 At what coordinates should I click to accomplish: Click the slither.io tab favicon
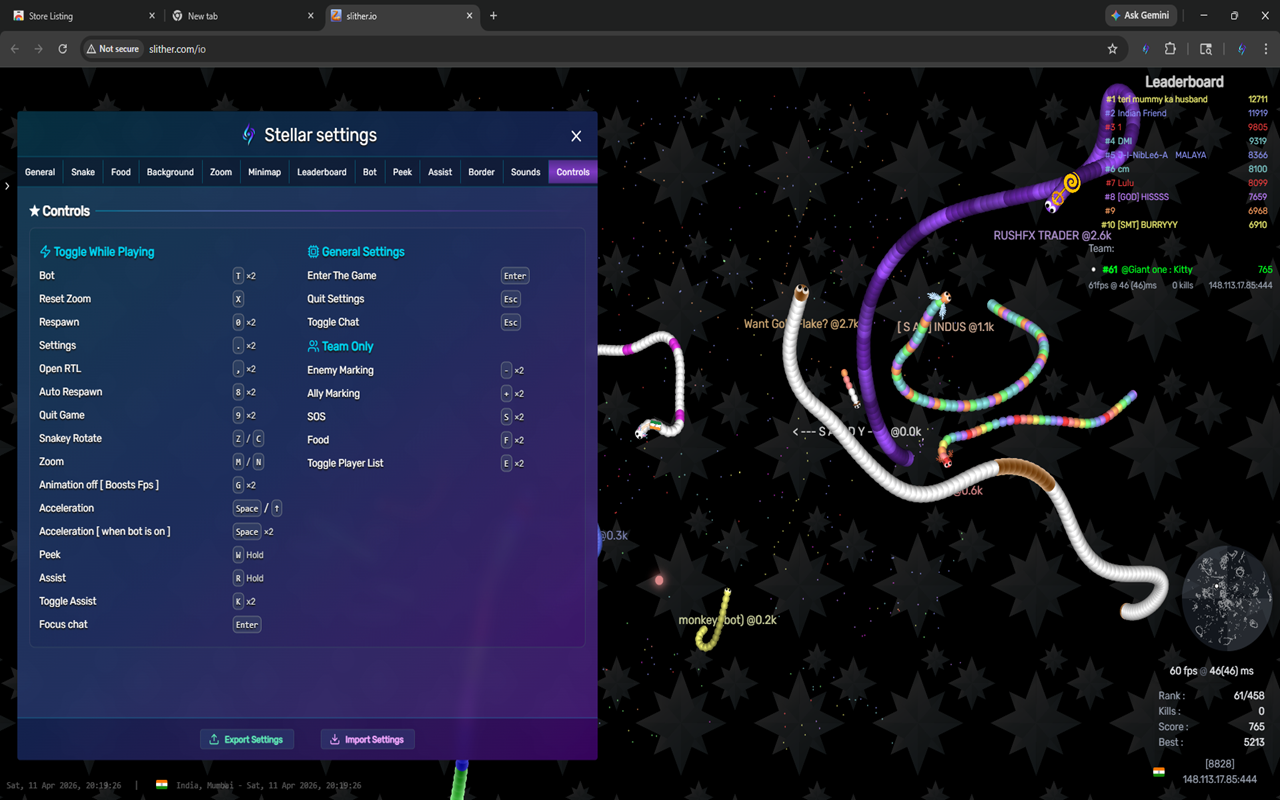point(336,16)
